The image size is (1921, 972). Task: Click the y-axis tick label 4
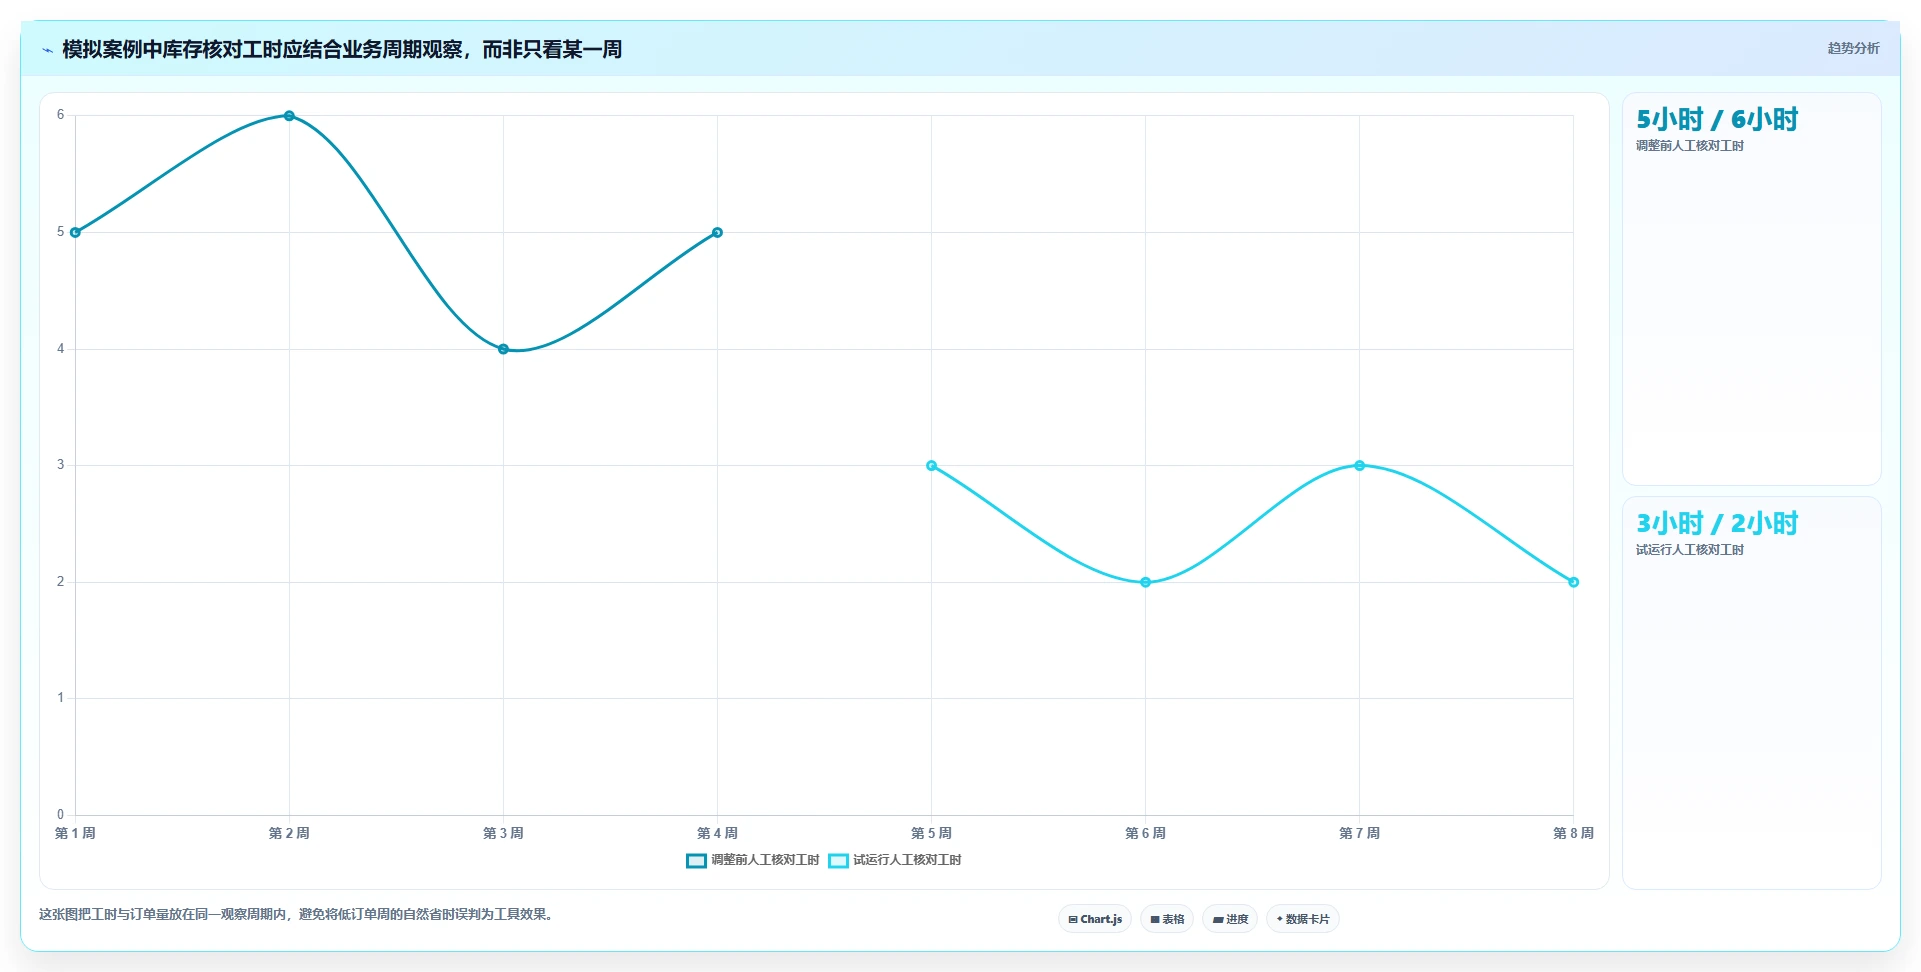tap(60, 349)
